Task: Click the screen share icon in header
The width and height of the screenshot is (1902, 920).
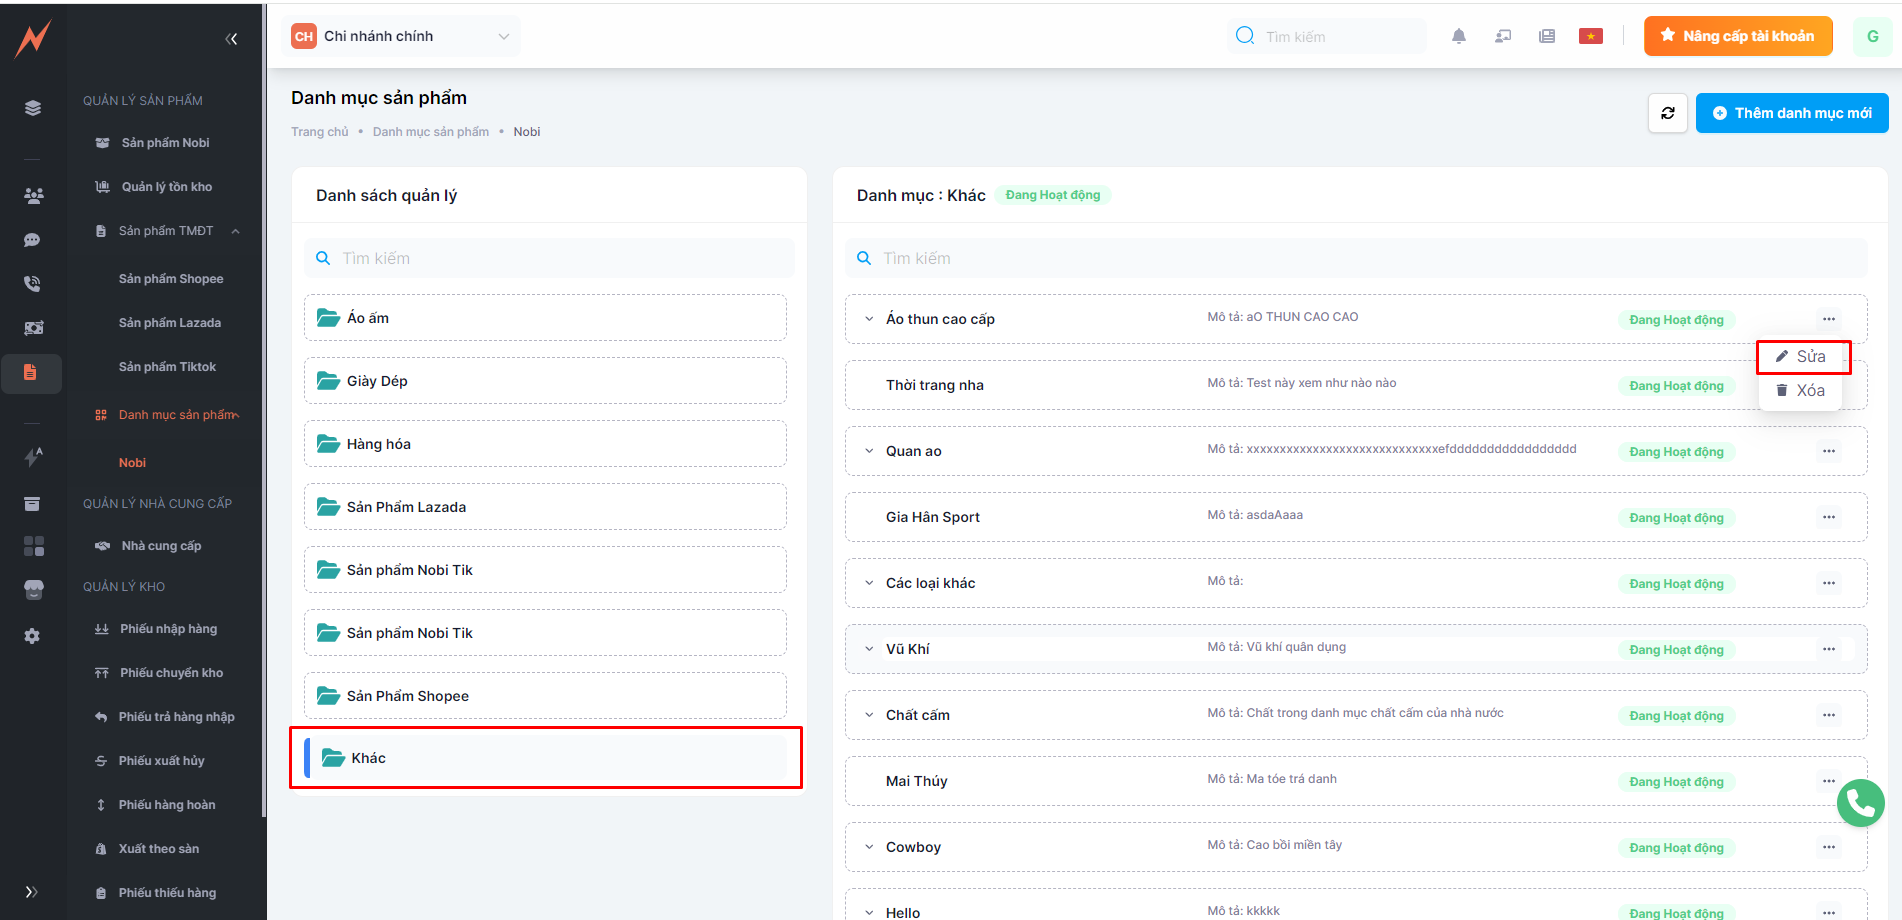Action: (1503, 36)
